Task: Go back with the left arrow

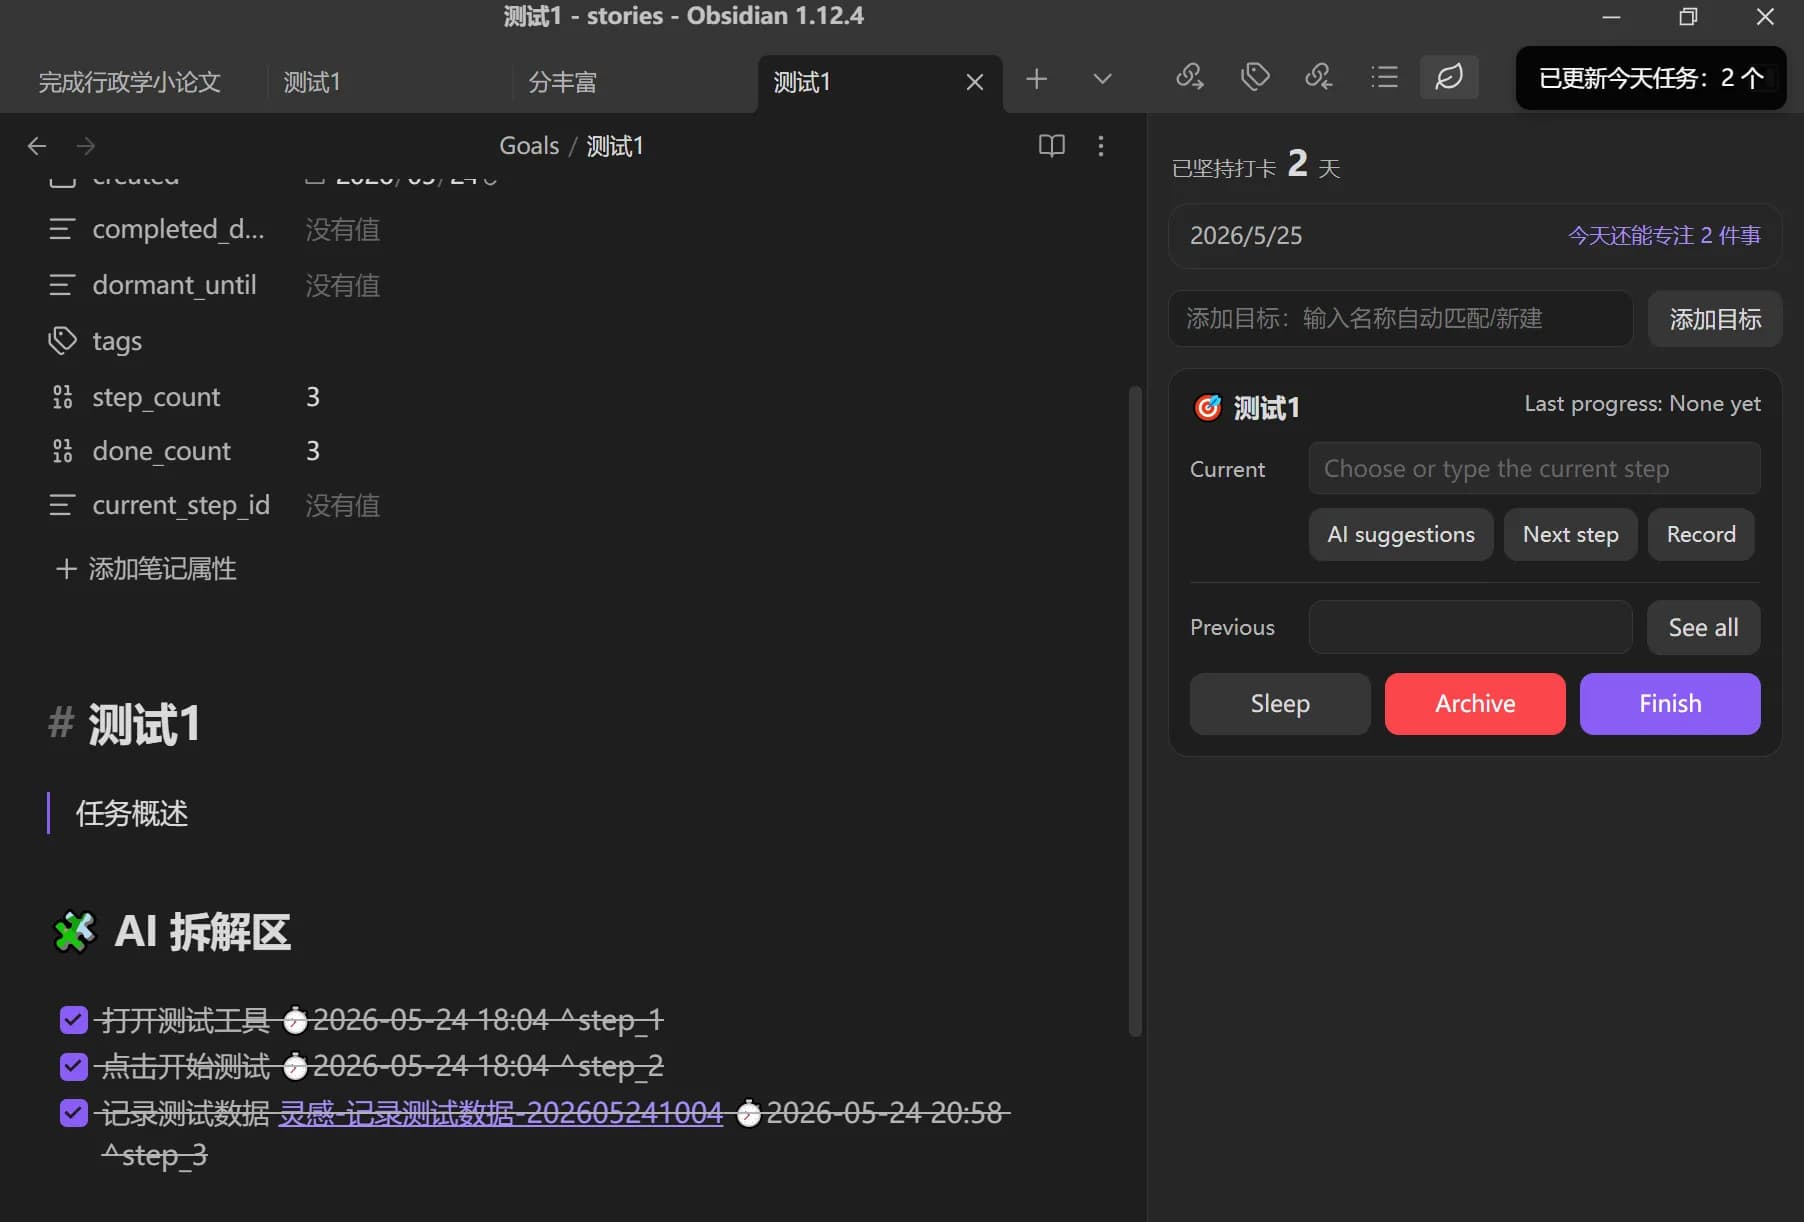Action: [37, 146]
